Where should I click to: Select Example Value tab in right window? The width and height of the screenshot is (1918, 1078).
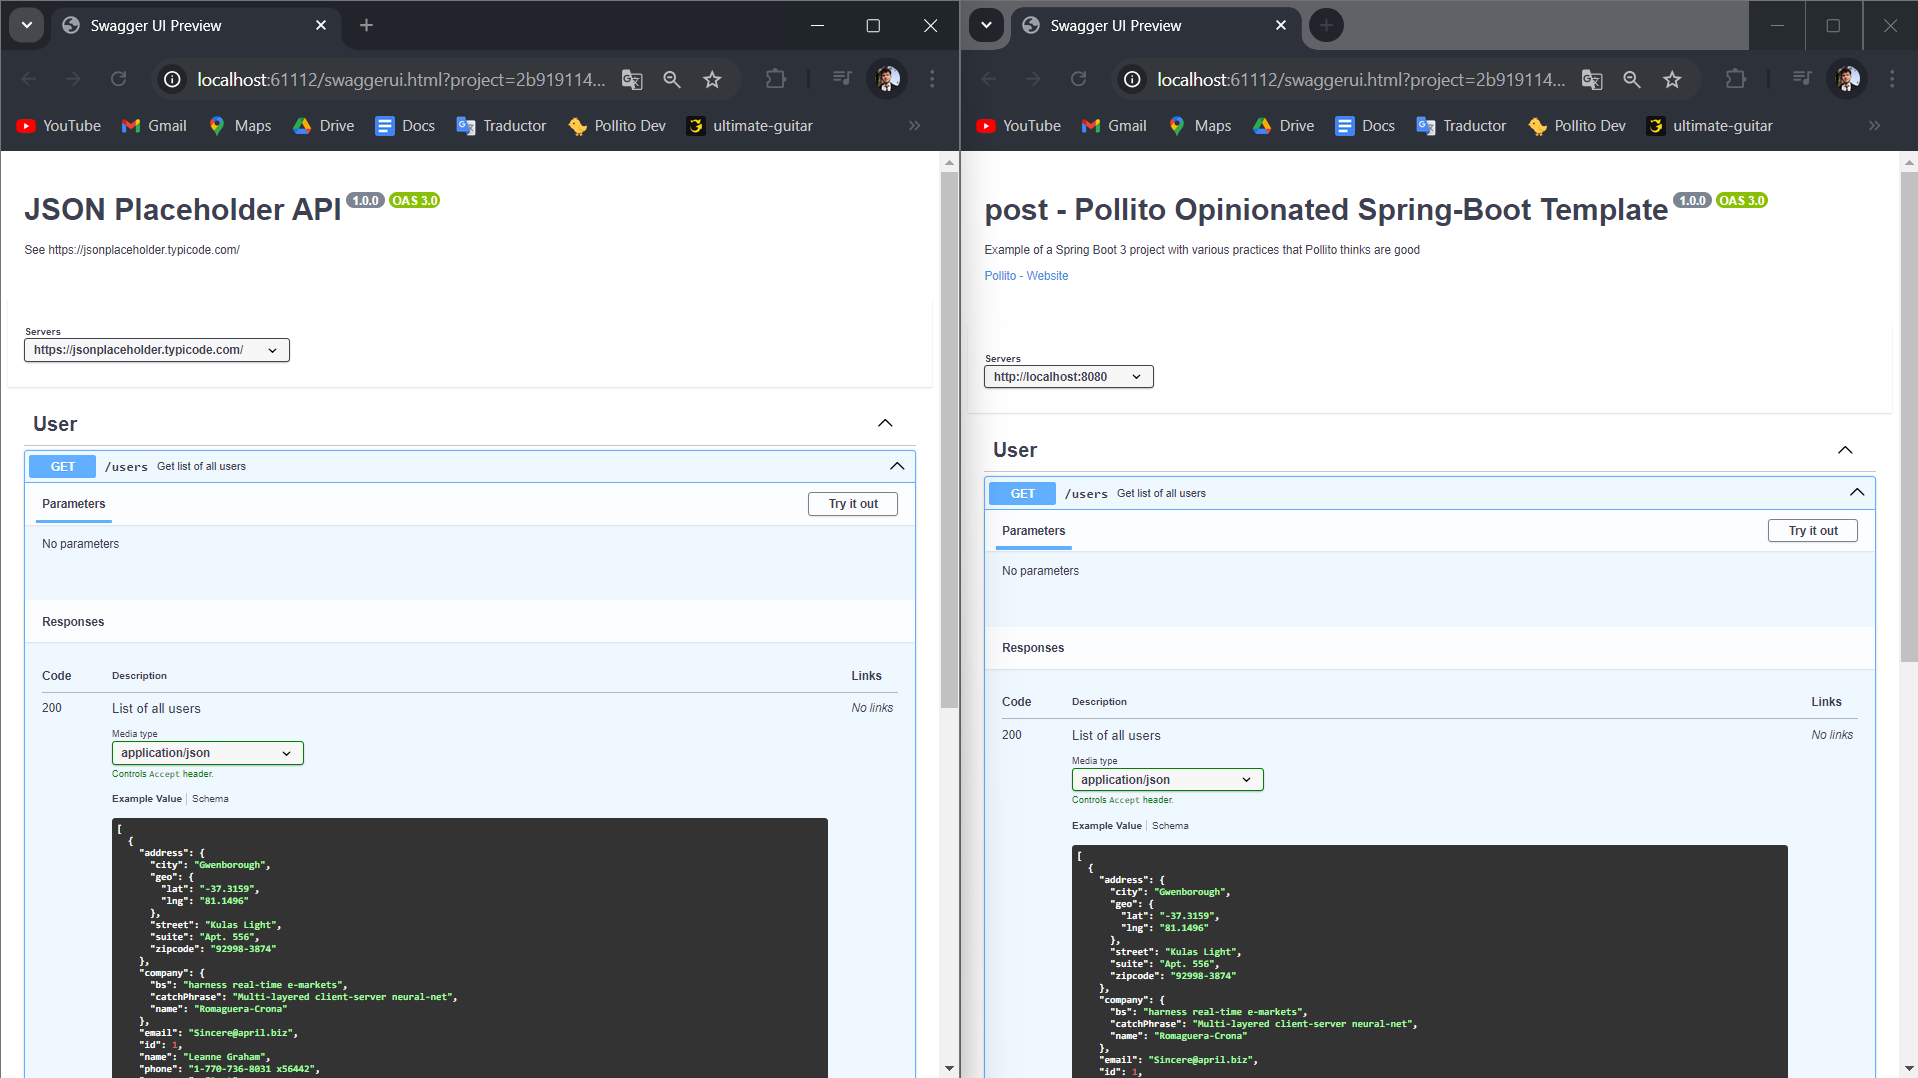1107,826
